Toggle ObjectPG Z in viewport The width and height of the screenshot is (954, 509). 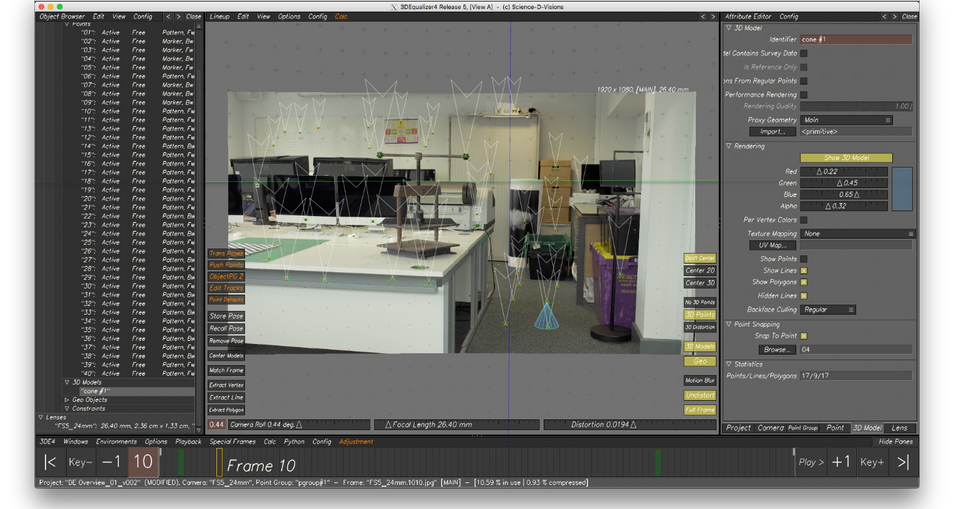226,277
